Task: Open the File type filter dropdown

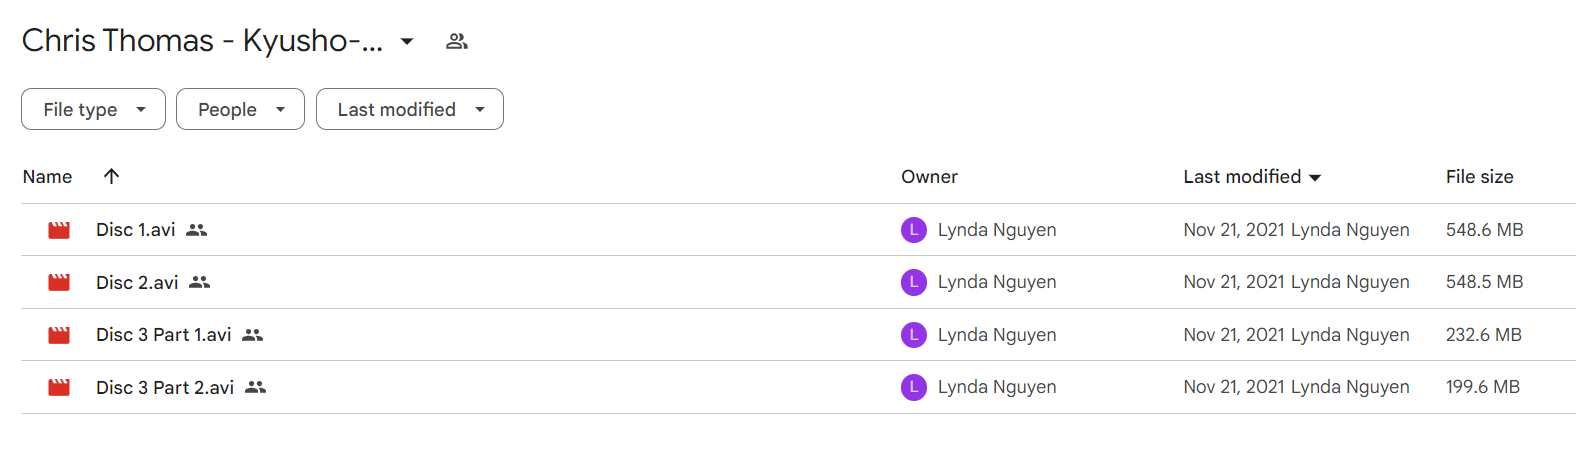Action: coord(93,109)
